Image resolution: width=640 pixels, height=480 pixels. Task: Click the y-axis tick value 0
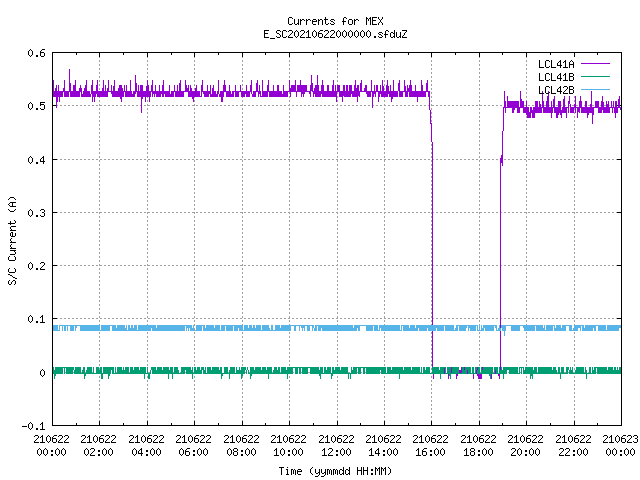pyautogui.click(x=42, y=373)
